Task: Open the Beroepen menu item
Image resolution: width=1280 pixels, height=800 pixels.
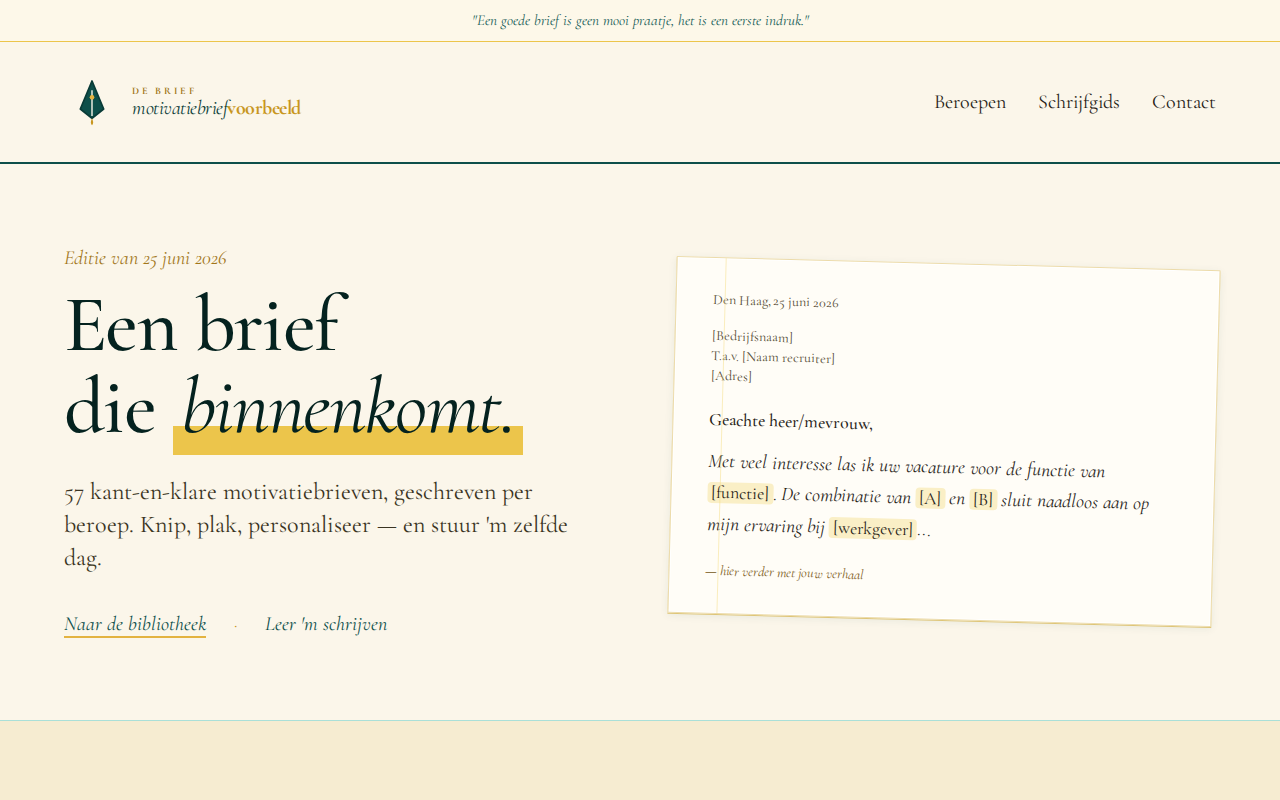Action: click(x=970, y=102)
